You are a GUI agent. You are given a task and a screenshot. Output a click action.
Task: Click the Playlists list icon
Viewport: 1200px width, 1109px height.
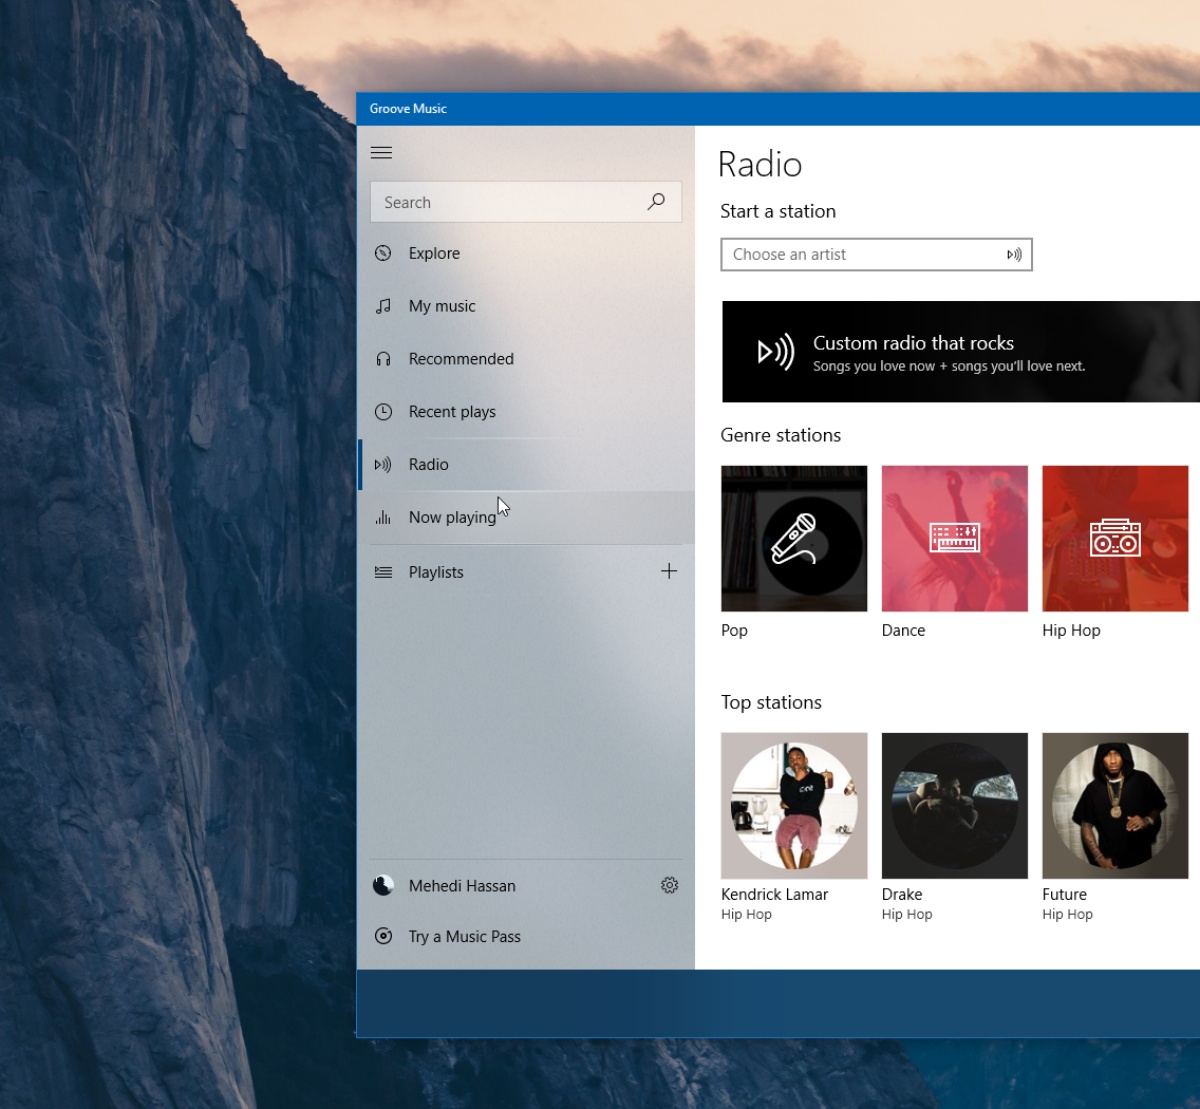click(x=383, y=572)
